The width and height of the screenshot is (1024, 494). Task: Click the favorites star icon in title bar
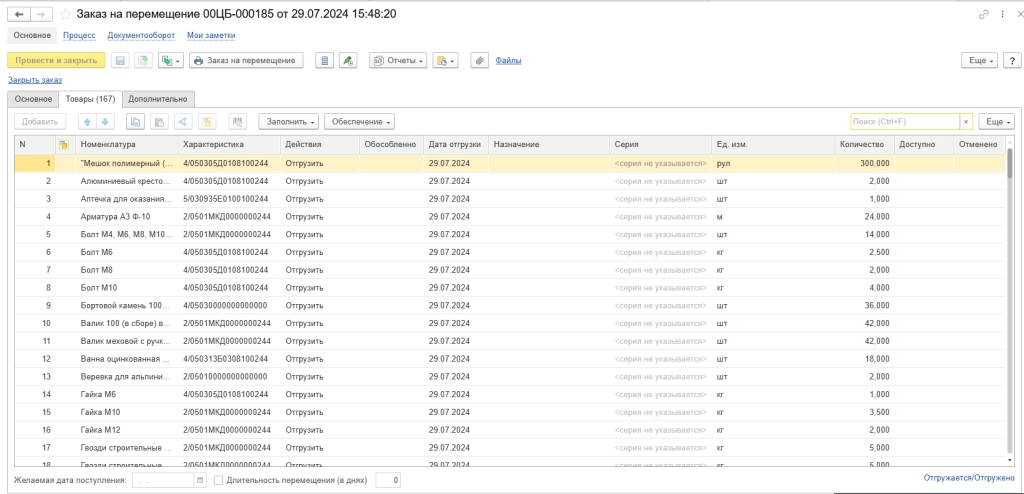(65, 15)
